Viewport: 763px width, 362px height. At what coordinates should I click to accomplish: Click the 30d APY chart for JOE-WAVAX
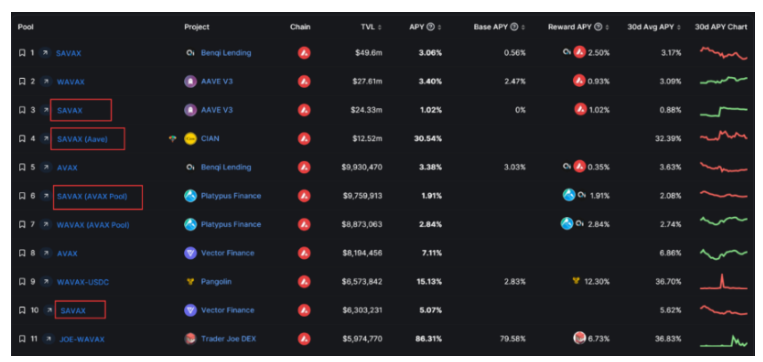coord(724,340)
